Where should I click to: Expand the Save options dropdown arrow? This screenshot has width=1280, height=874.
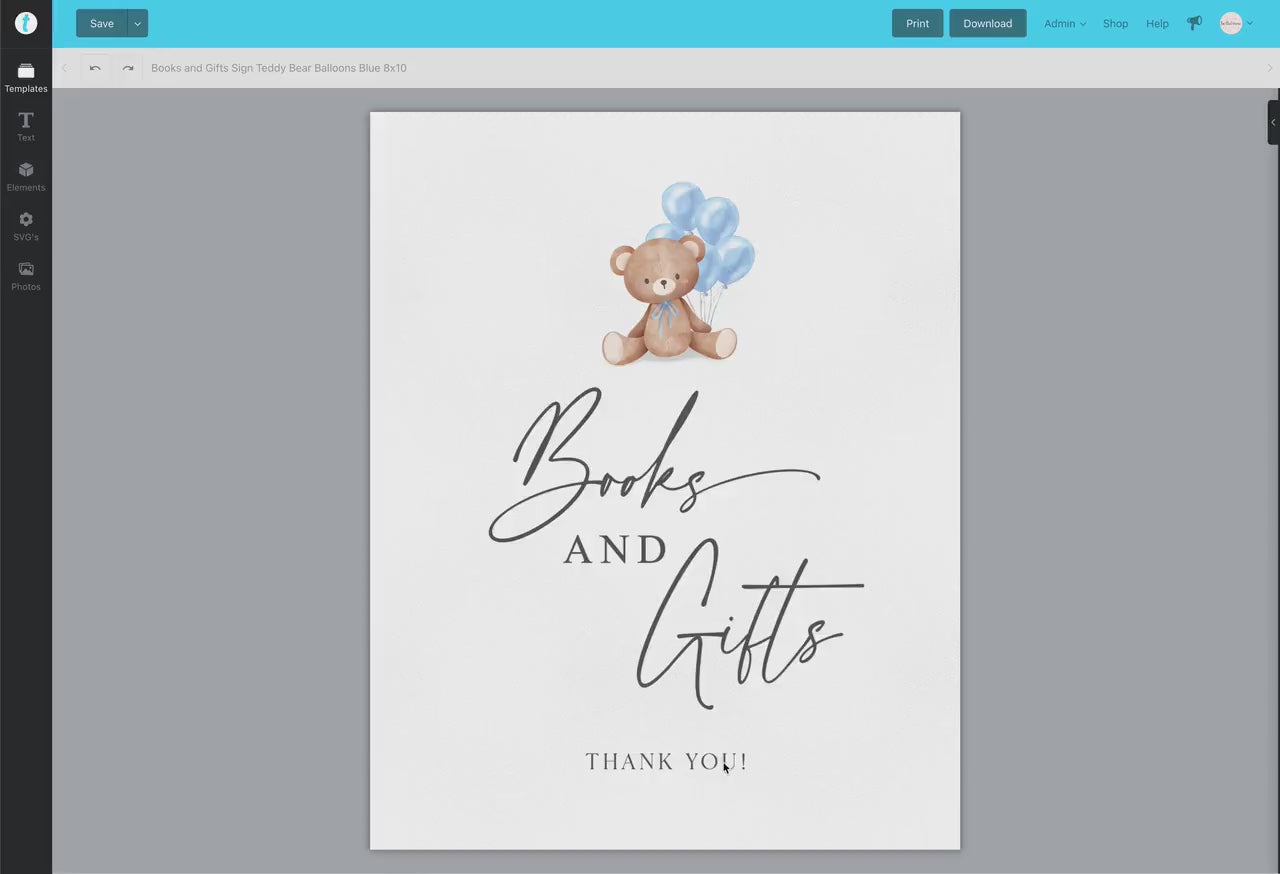(x=138, y=23)
